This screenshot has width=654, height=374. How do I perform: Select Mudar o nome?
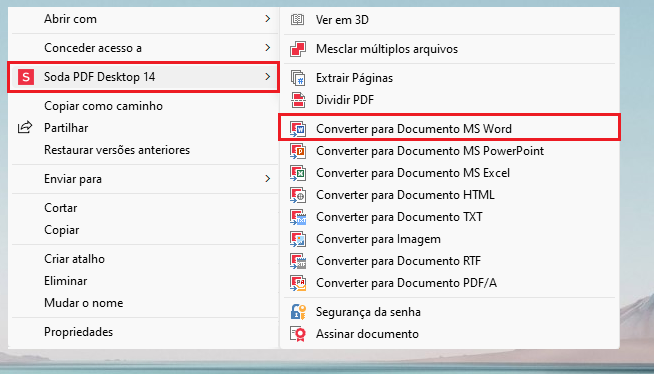pos(144,303)
